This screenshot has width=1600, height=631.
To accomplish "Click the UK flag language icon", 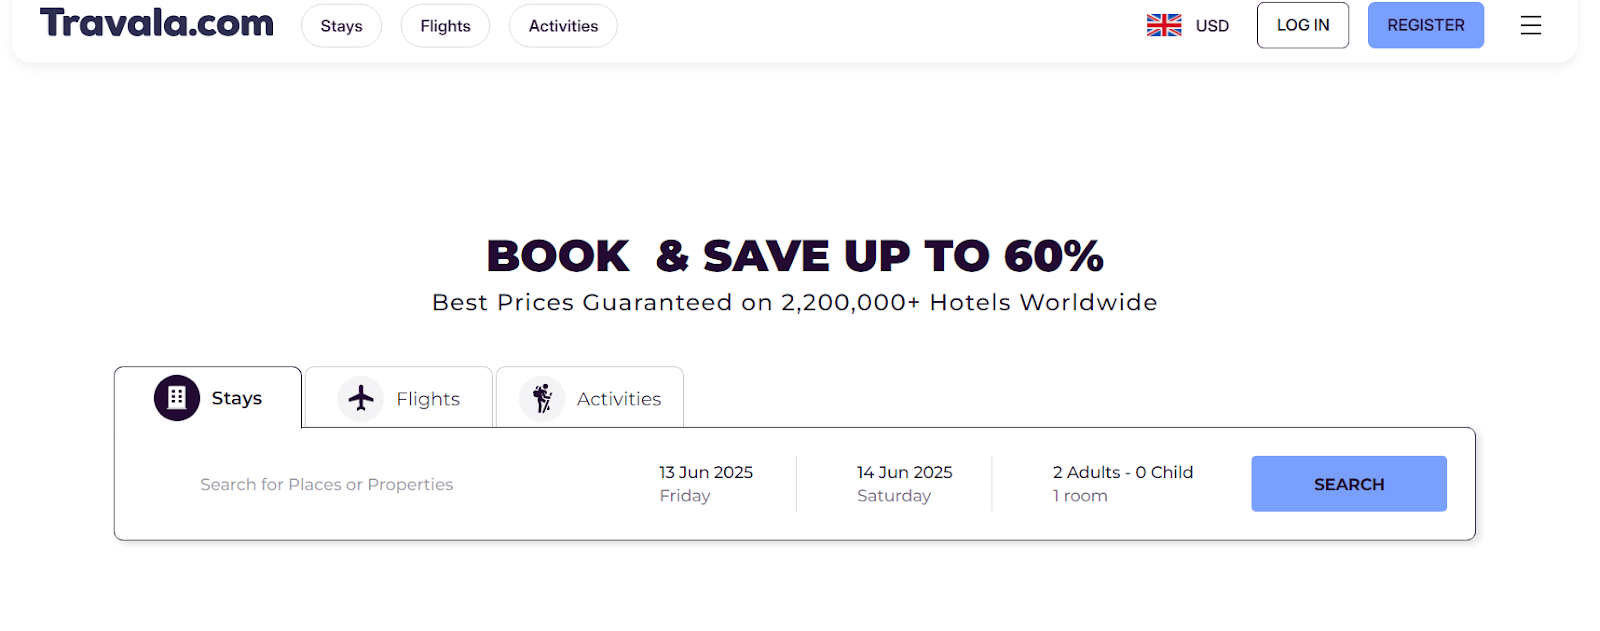I will [x=1164, y=25].
